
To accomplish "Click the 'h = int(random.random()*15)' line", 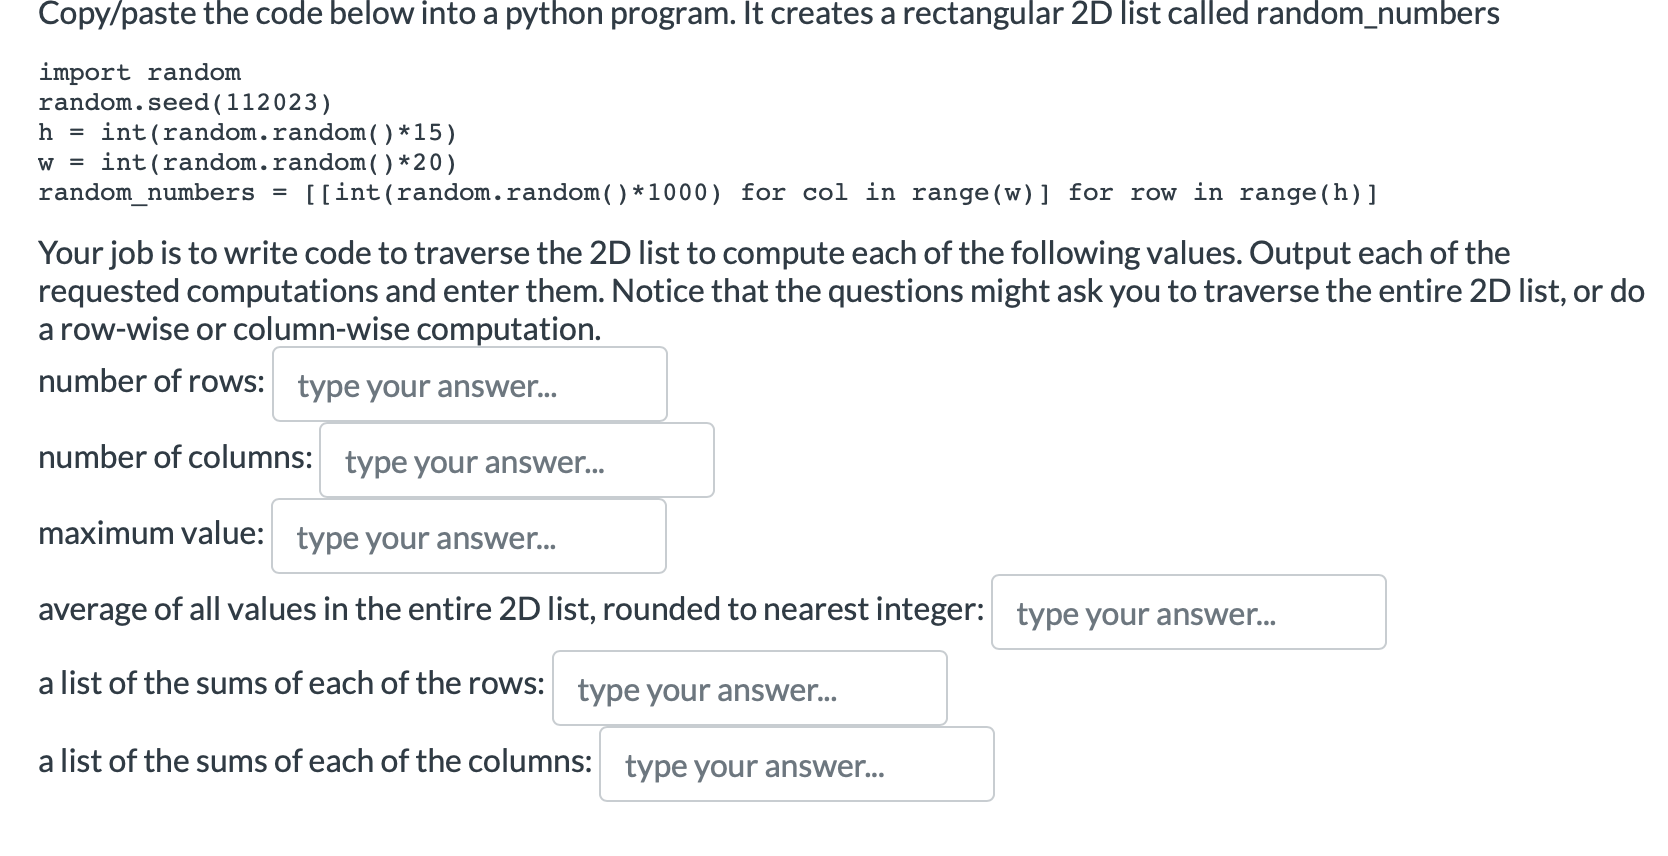I will (x=247, y=132).
